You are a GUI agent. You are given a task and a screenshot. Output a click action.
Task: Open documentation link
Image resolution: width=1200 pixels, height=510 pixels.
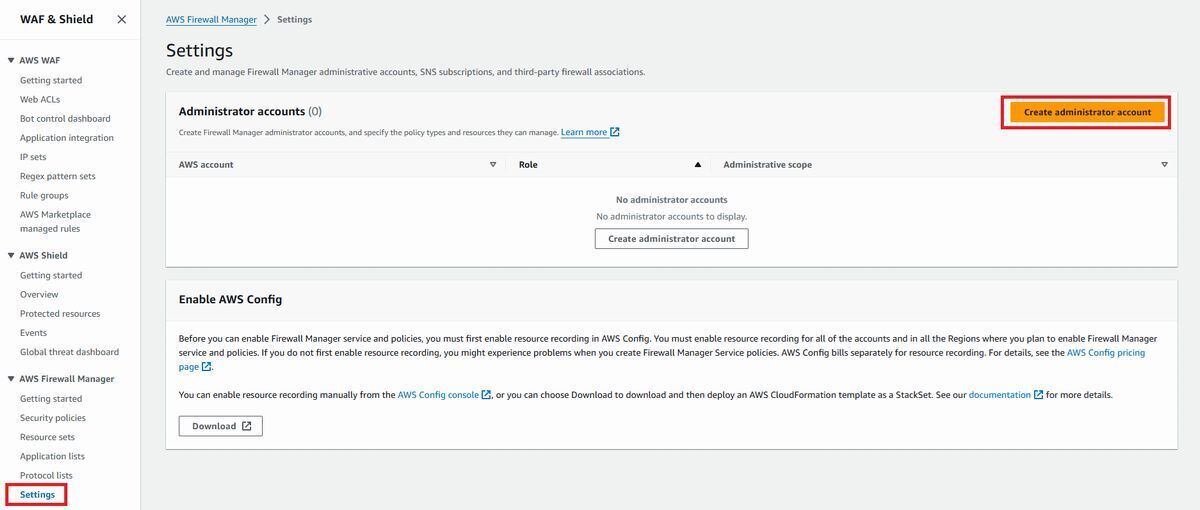[x=1000, y=395]
